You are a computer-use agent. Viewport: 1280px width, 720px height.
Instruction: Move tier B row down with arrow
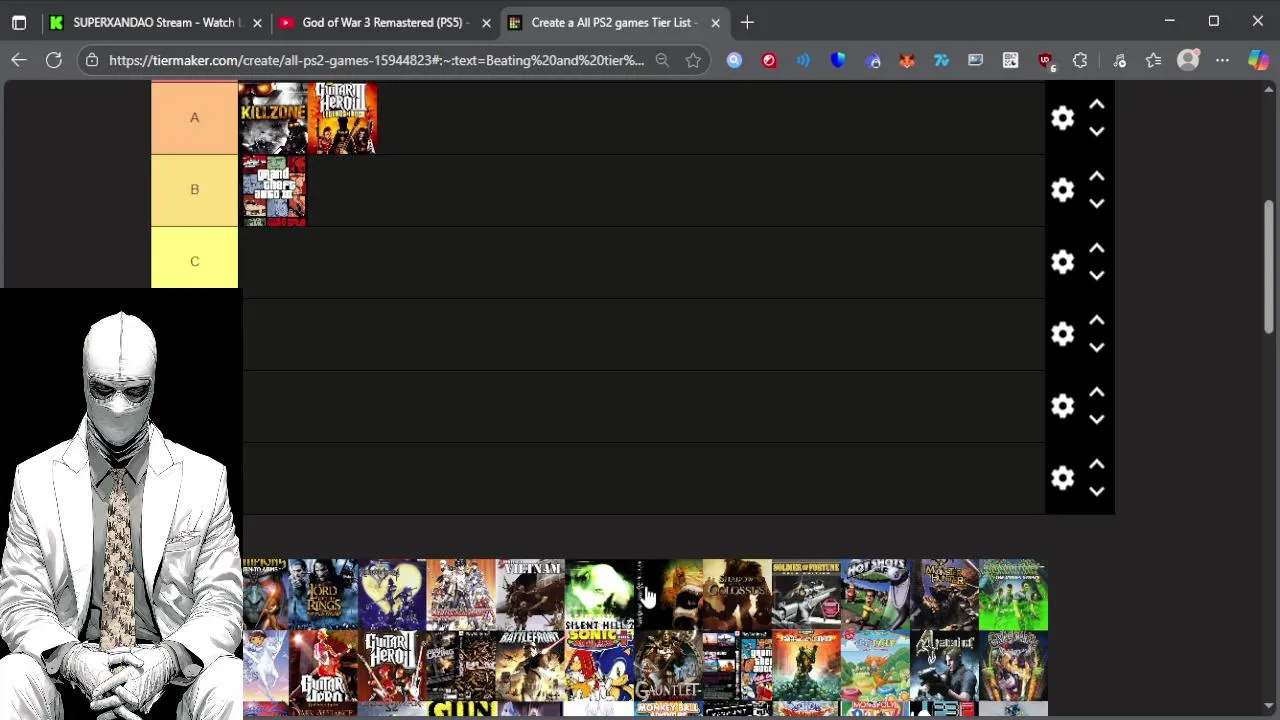(x=1096, y=203)
